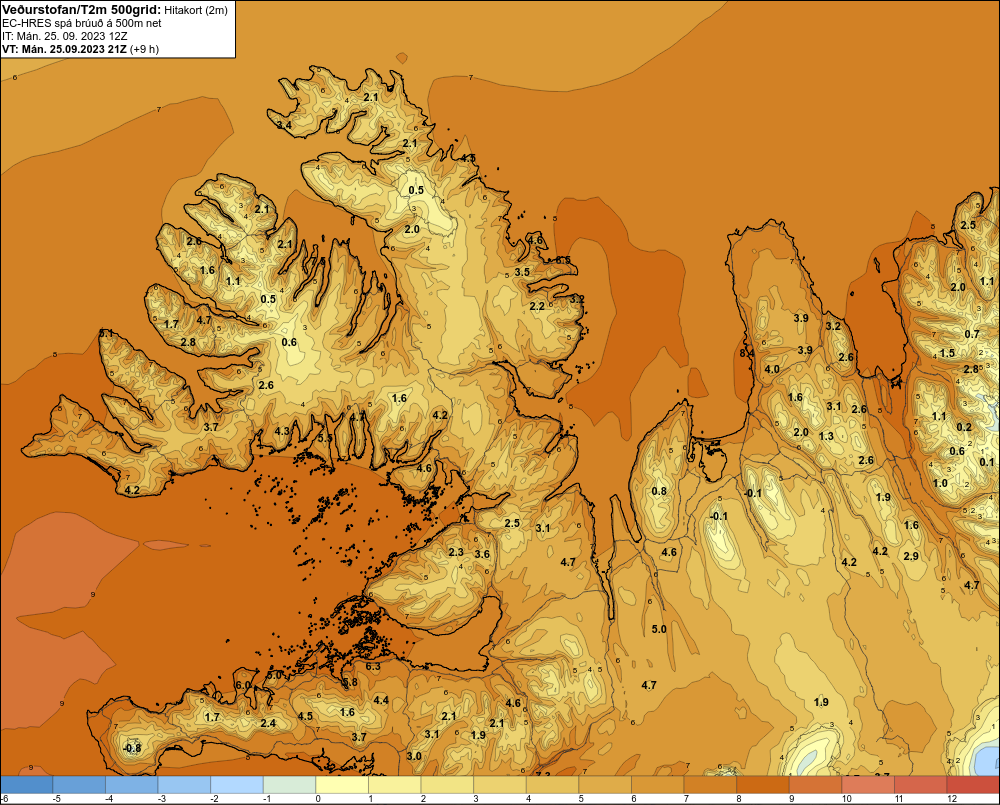Click the 3.5 temperature value
Viewport: 1000px width, 805px height.
tap(522, 272)
